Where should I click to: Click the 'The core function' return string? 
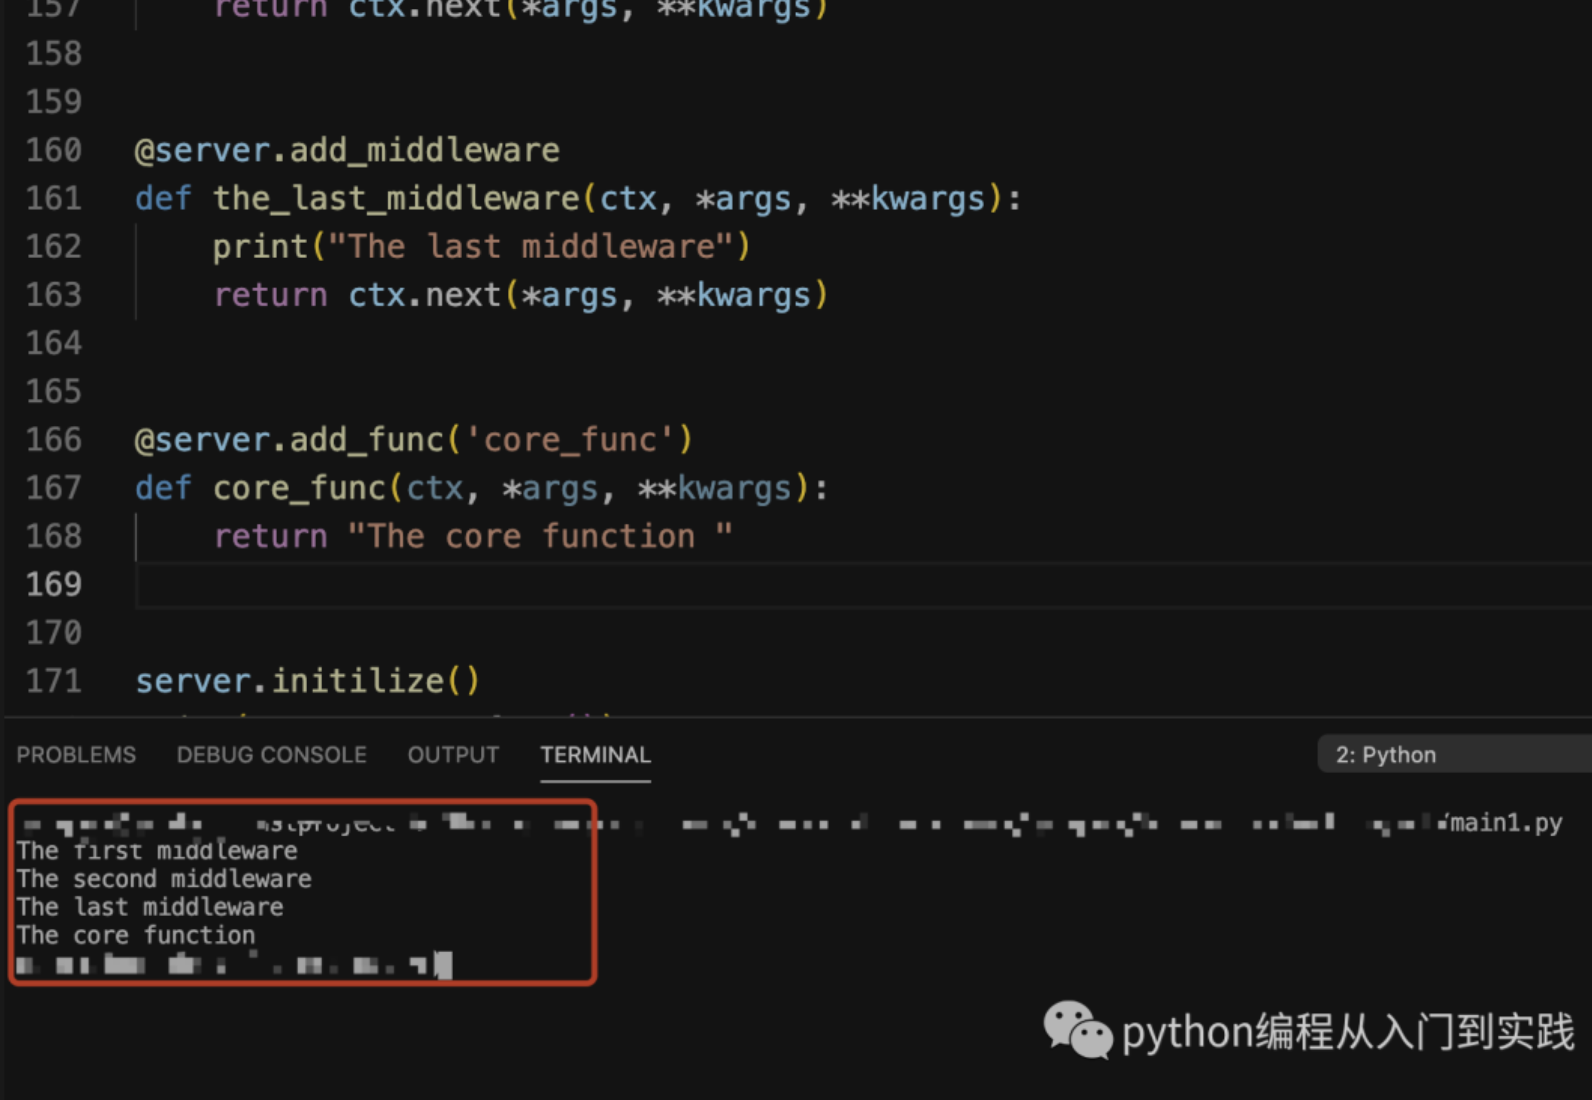coord(540,536)
